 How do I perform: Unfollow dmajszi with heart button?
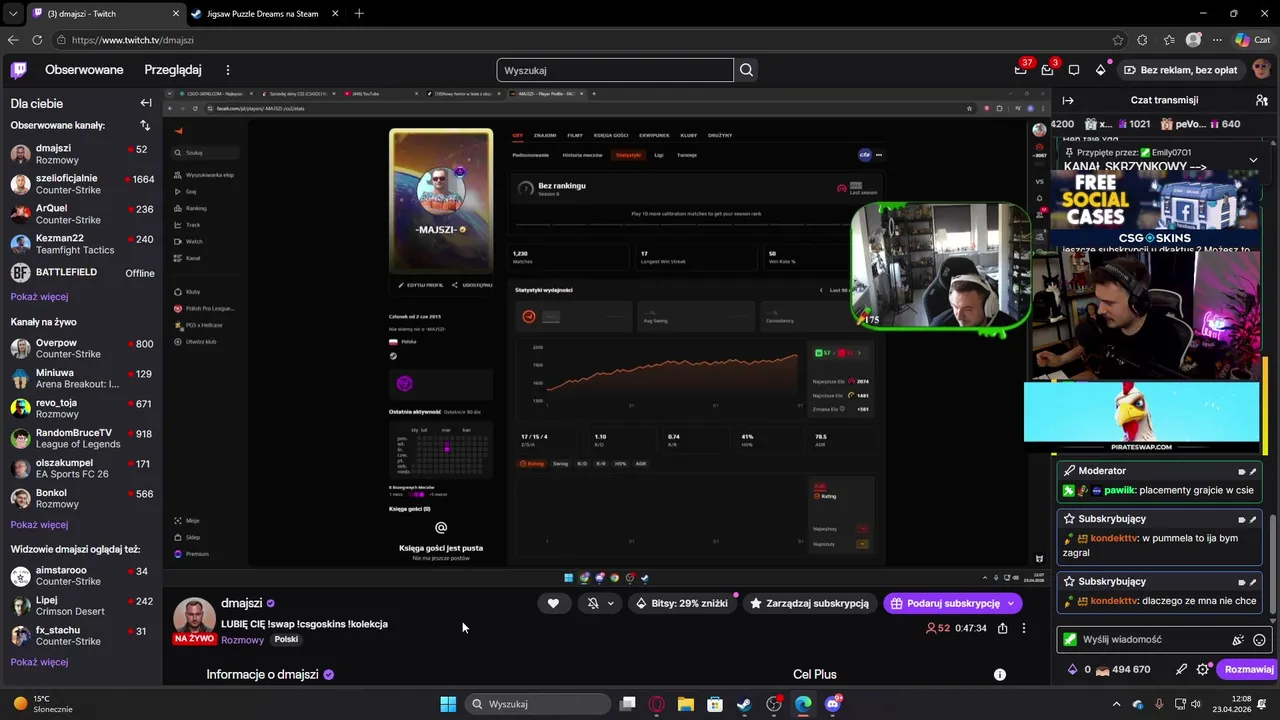(x=553, y=603)
